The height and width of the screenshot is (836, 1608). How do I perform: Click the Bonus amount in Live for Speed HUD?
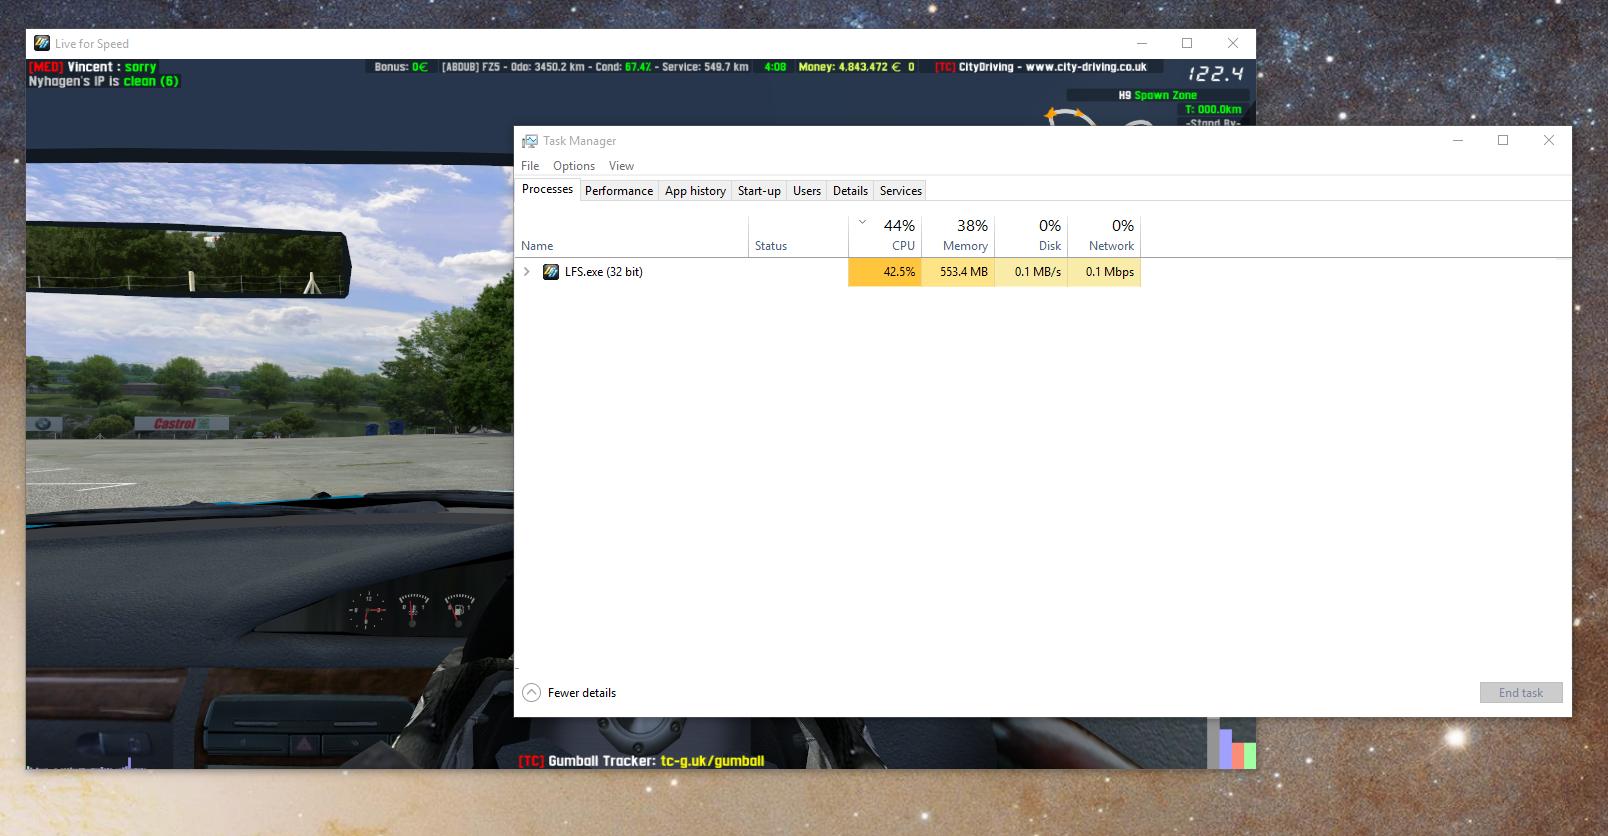[401, 67]
